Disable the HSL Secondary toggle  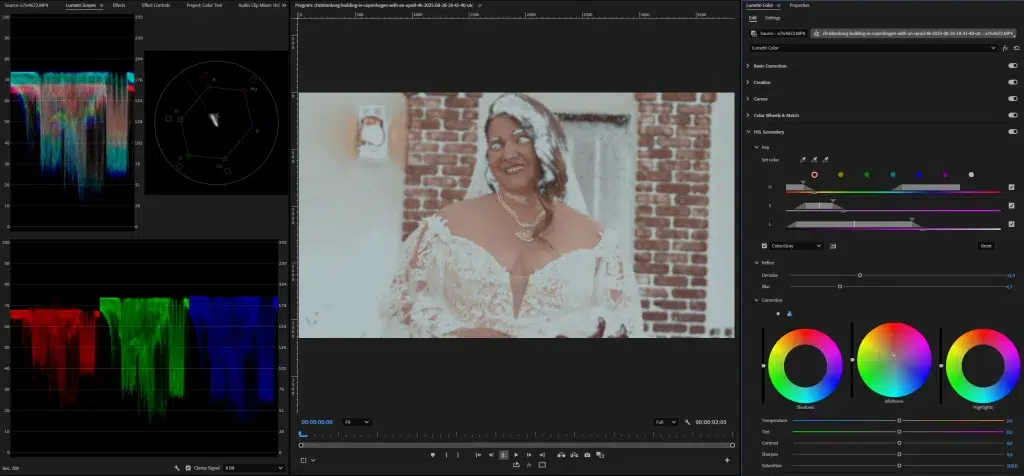pos(1012,131)
